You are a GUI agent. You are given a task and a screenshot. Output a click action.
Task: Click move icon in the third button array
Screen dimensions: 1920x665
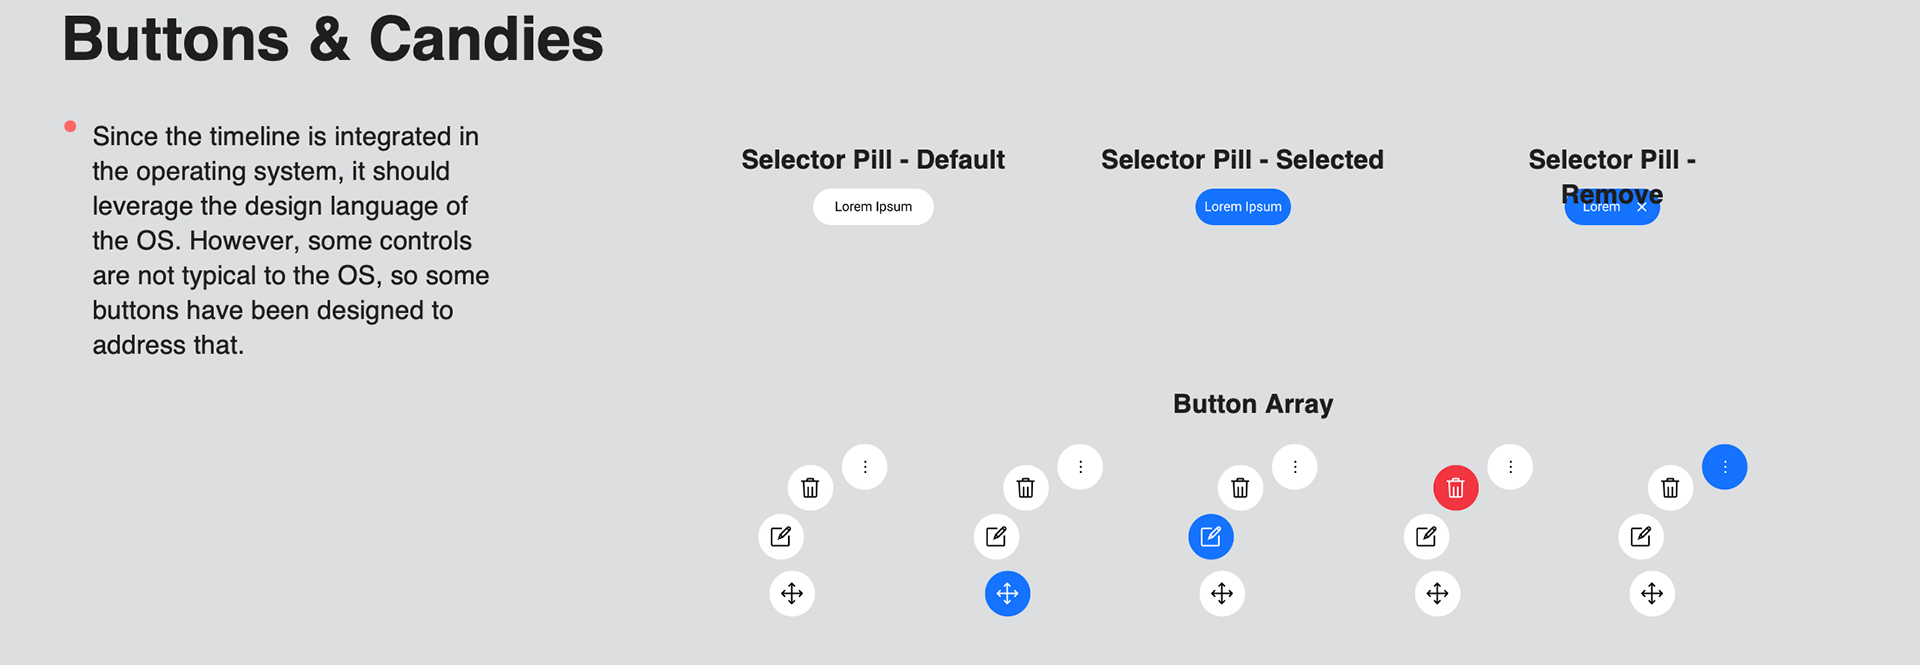click(1222, 594)
